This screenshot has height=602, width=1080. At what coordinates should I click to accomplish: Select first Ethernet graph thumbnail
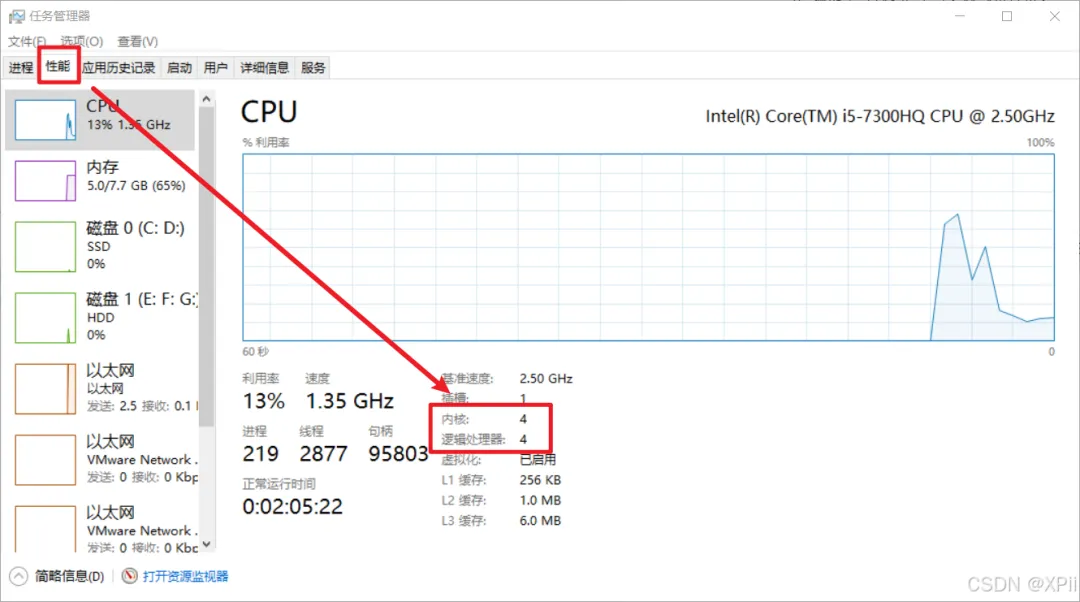point(45,388)
